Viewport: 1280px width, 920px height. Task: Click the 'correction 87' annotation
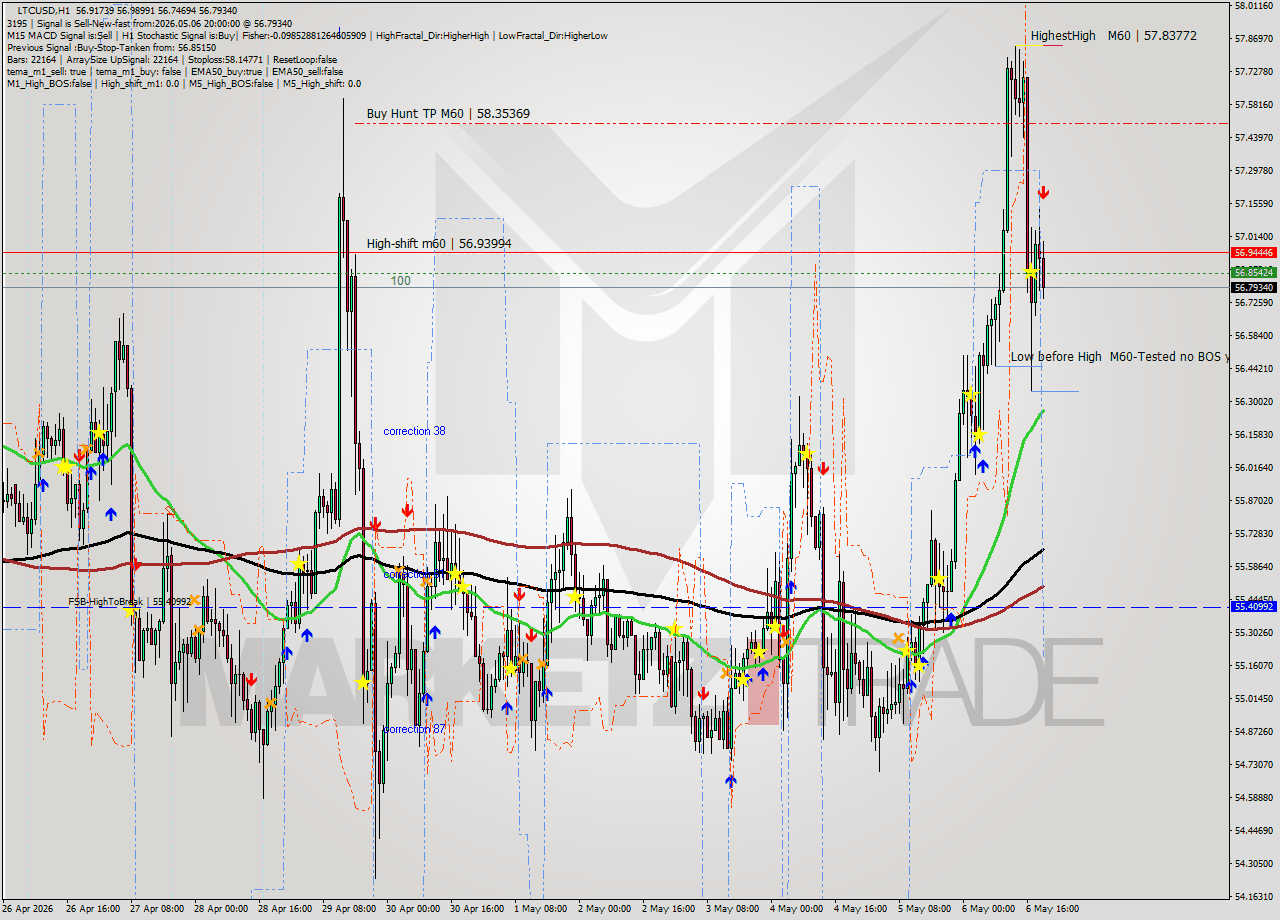414,729
